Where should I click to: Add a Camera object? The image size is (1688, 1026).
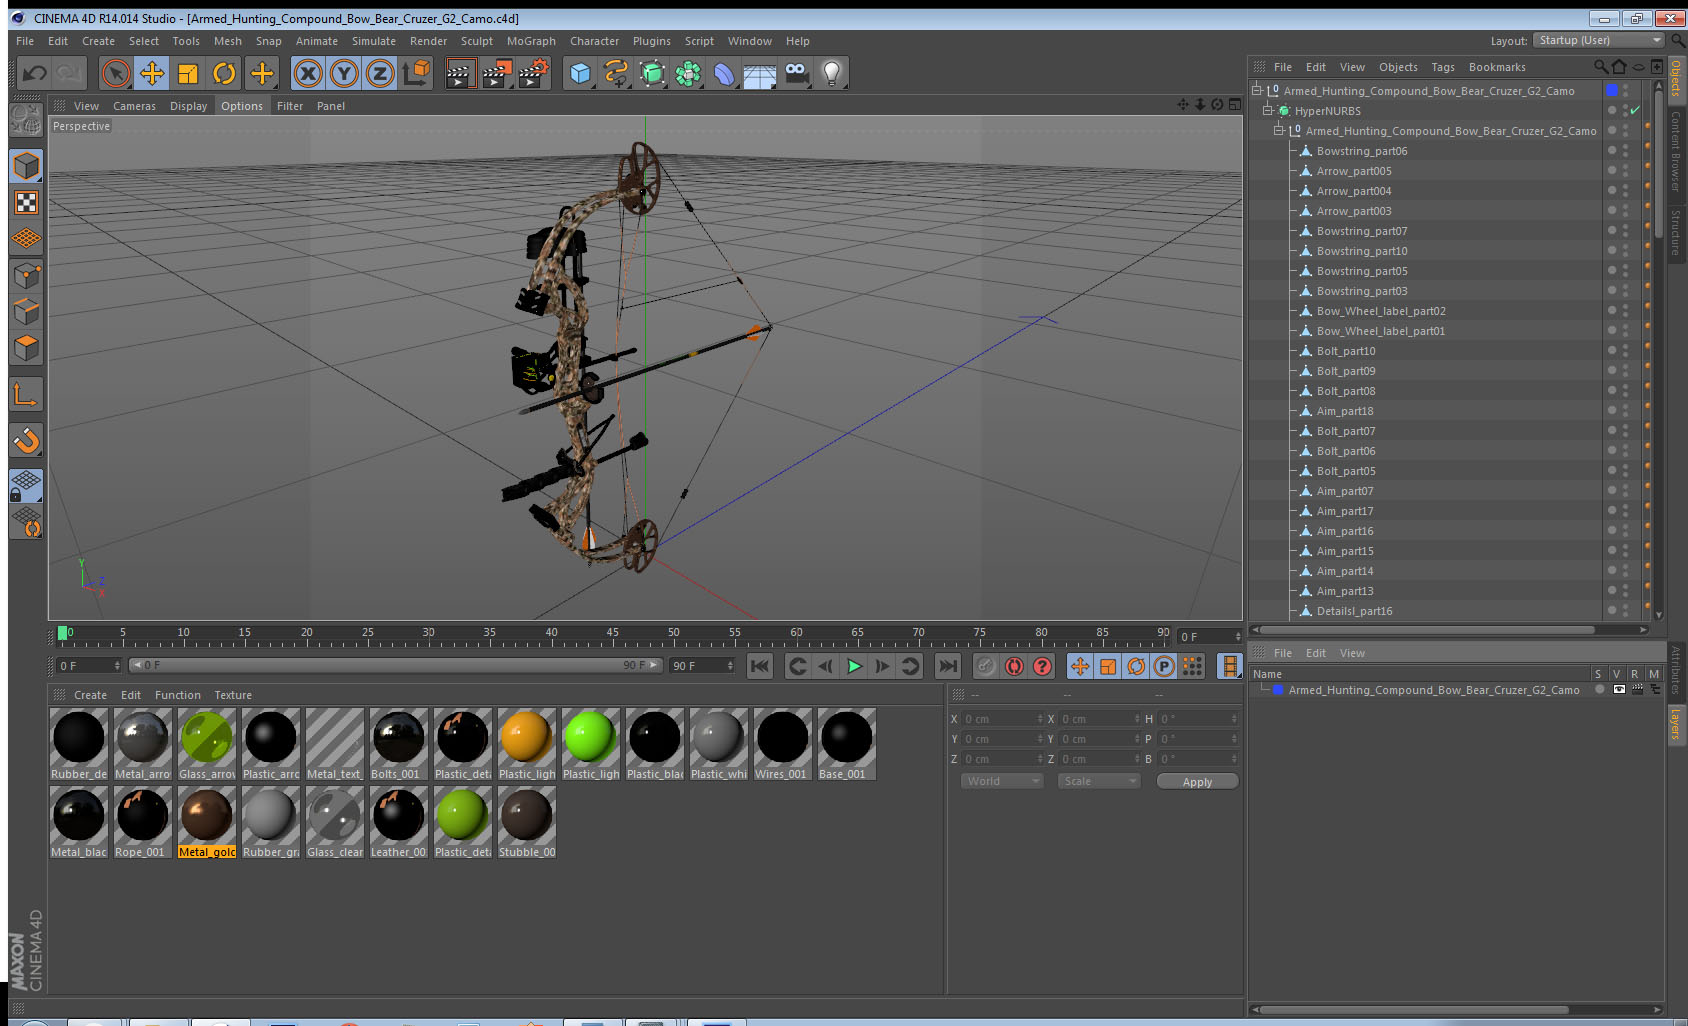click(x=796, y=73)
